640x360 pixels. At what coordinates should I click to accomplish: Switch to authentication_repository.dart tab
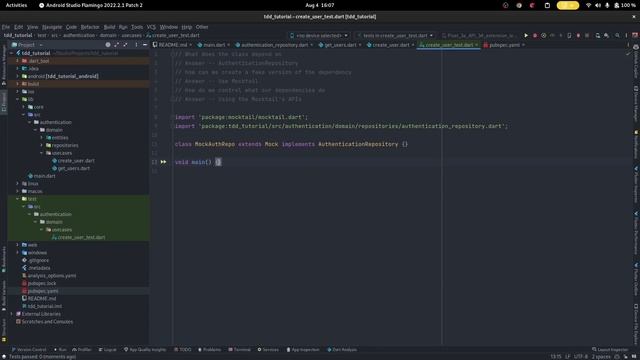[274, 45]
